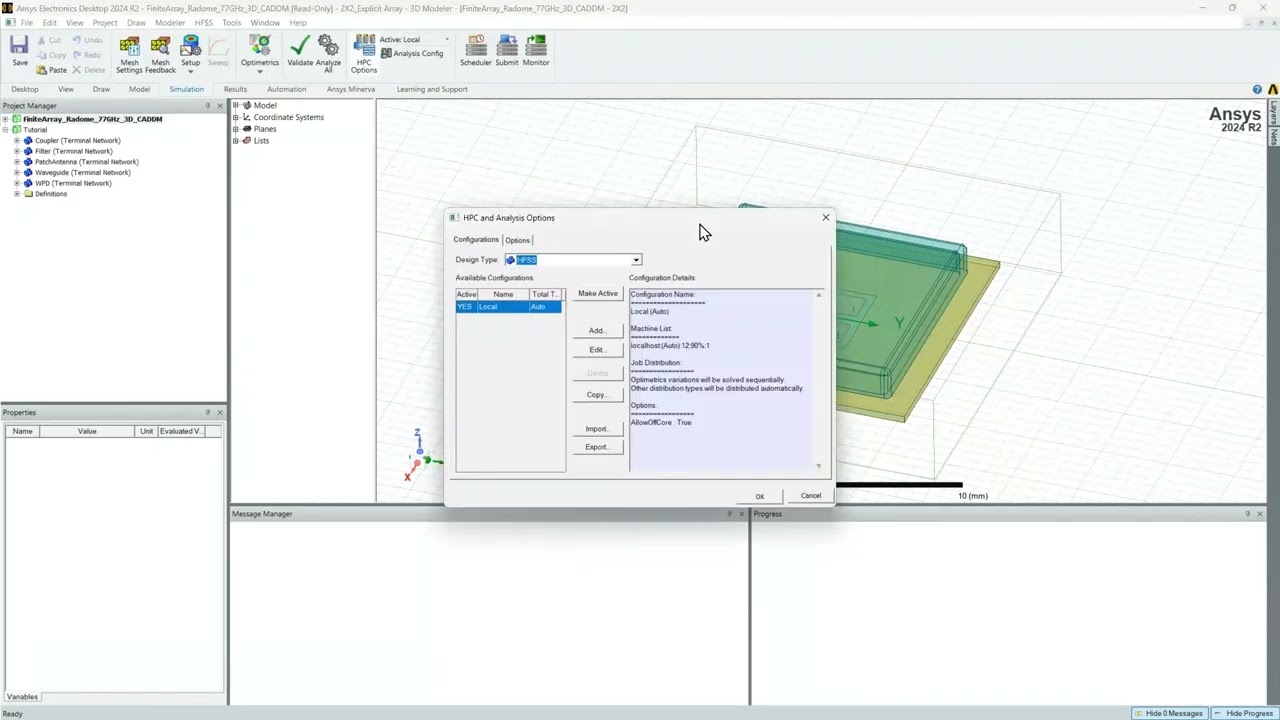Viewport: 1280px width, 720px height.
Task: Expand the Lists node
Action: pos(236,141)
